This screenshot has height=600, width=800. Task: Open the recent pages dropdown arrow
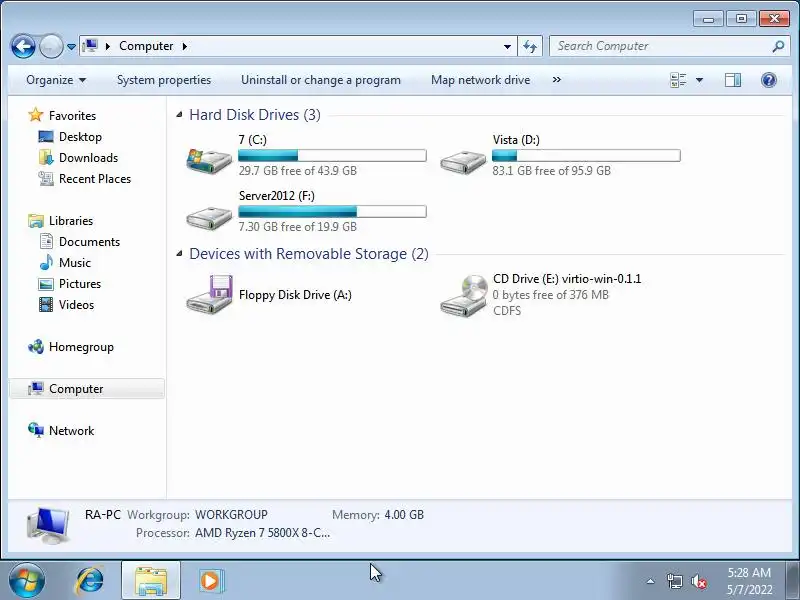pos(71,47)
